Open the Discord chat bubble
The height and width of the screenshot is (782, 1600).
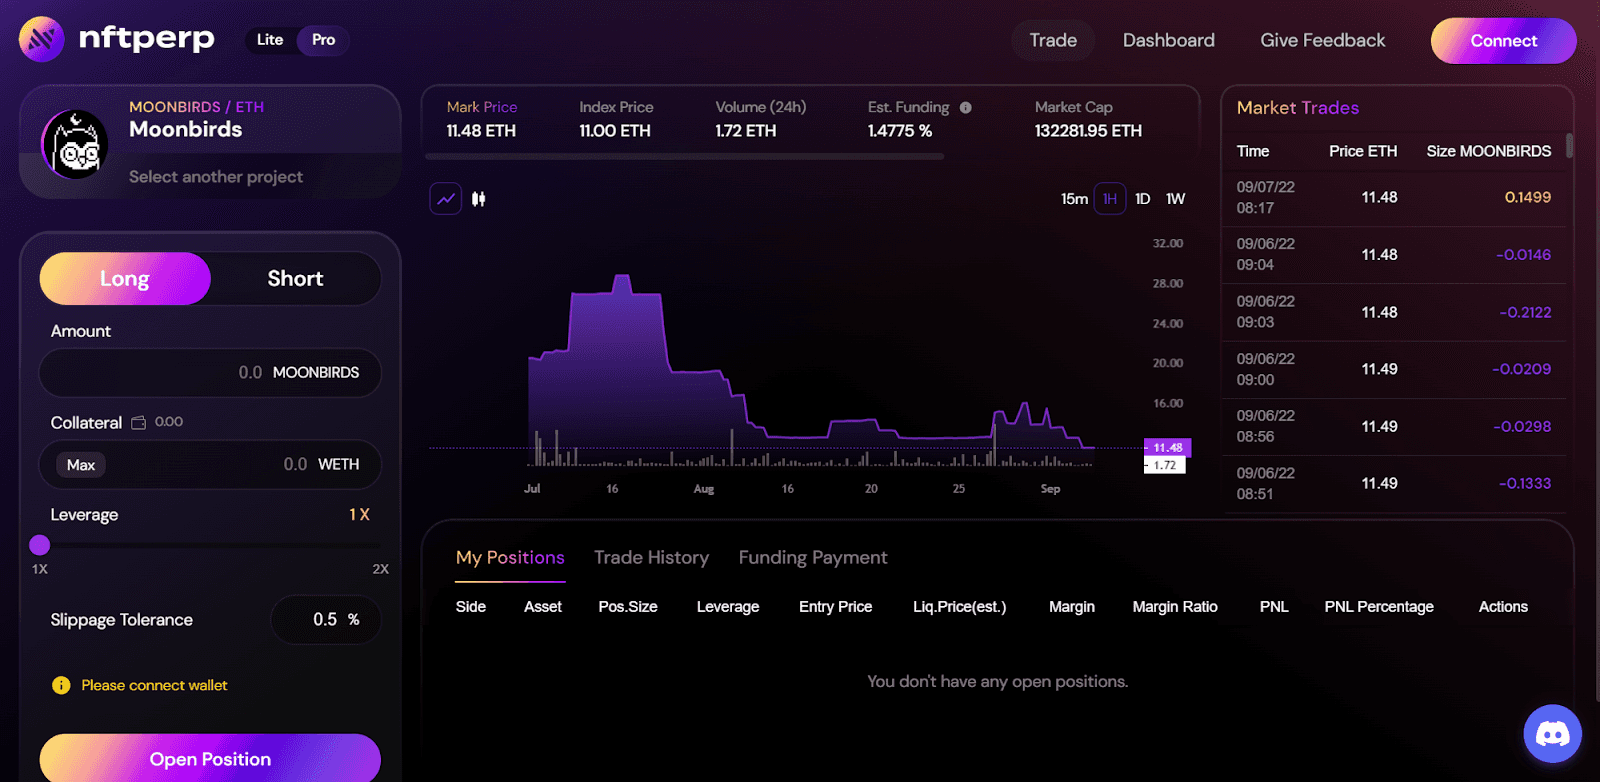tap(1552, 734)
